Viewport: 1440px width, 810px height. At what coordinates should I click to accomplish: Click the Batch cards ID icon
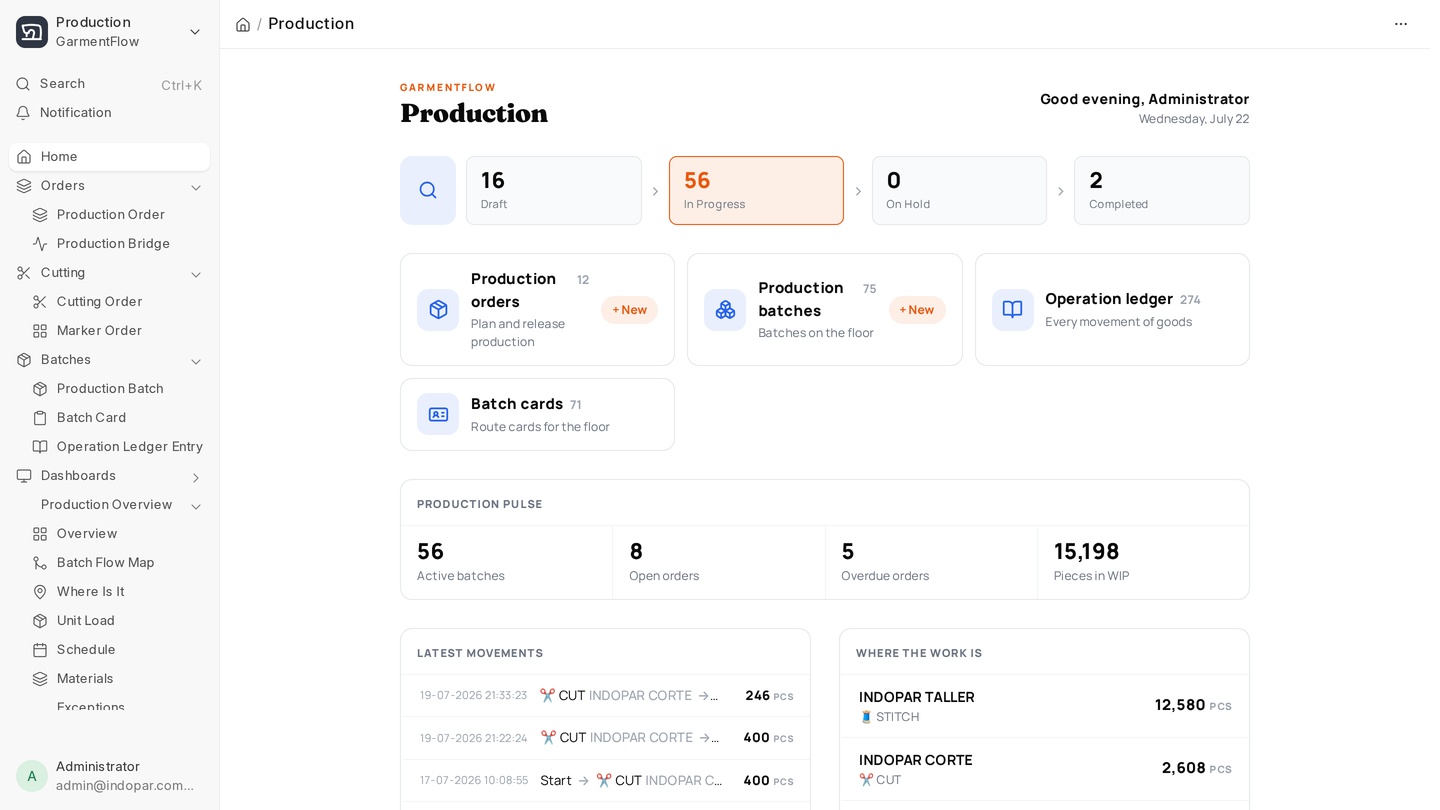pos(438,414)
